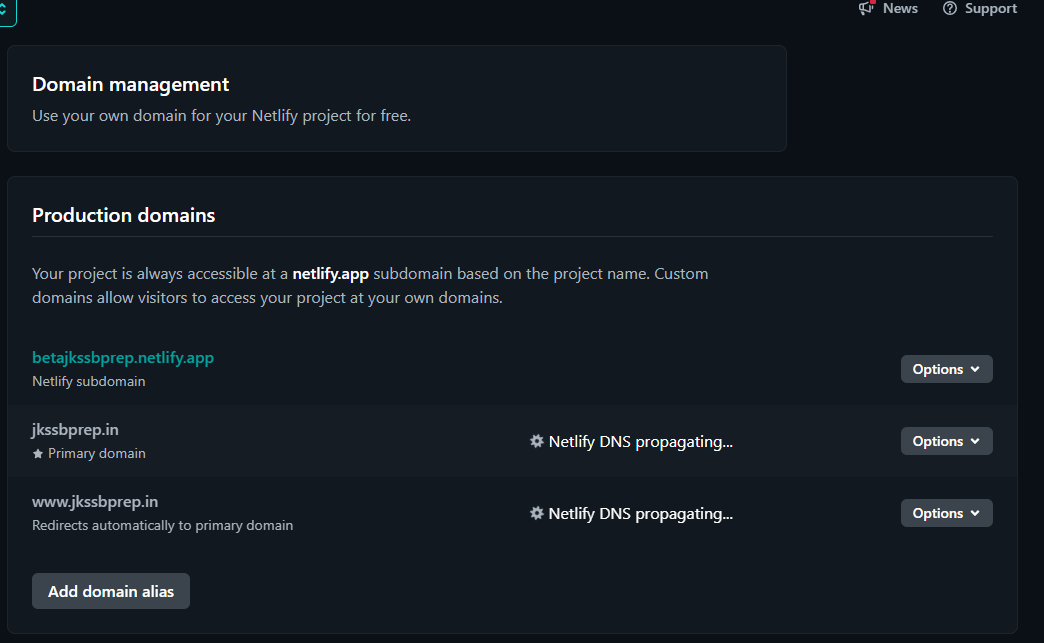Viewport: 1044px width, 643px height.
Task: Click the Primary domain star icon
Action: coord(38,453)
